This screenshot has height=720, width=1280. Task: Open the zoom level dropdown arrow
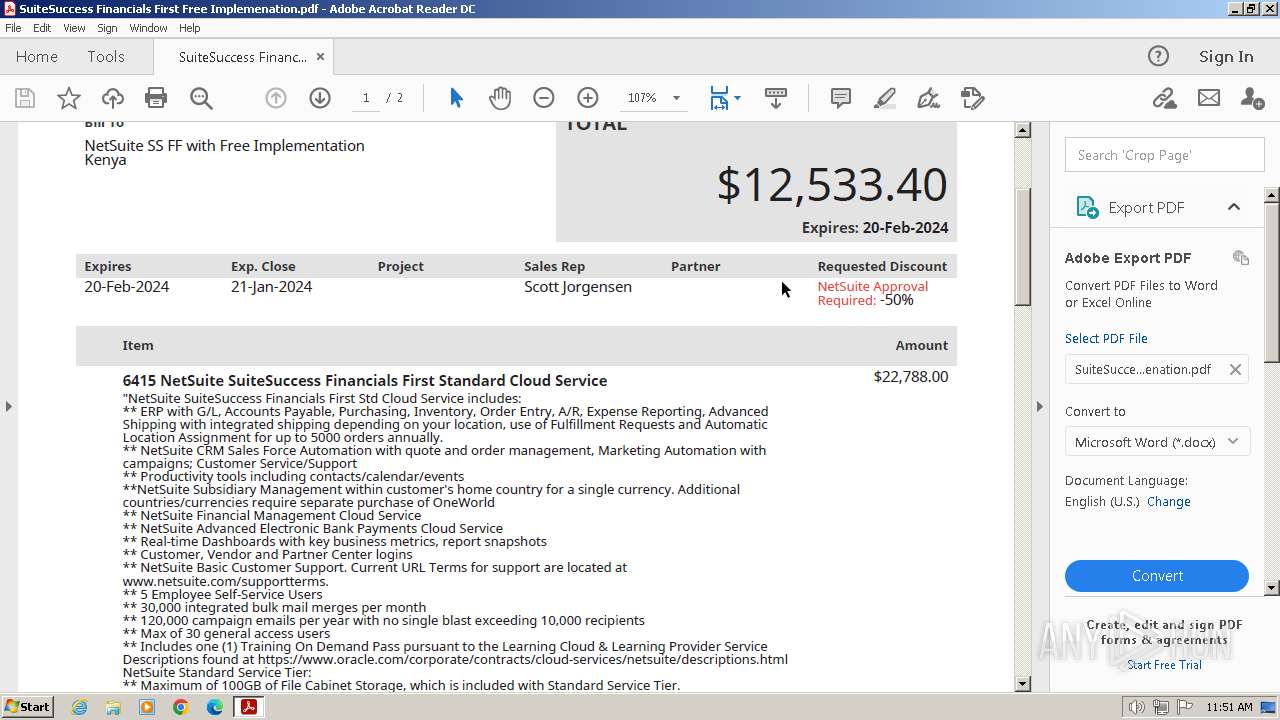click(676, 98)
